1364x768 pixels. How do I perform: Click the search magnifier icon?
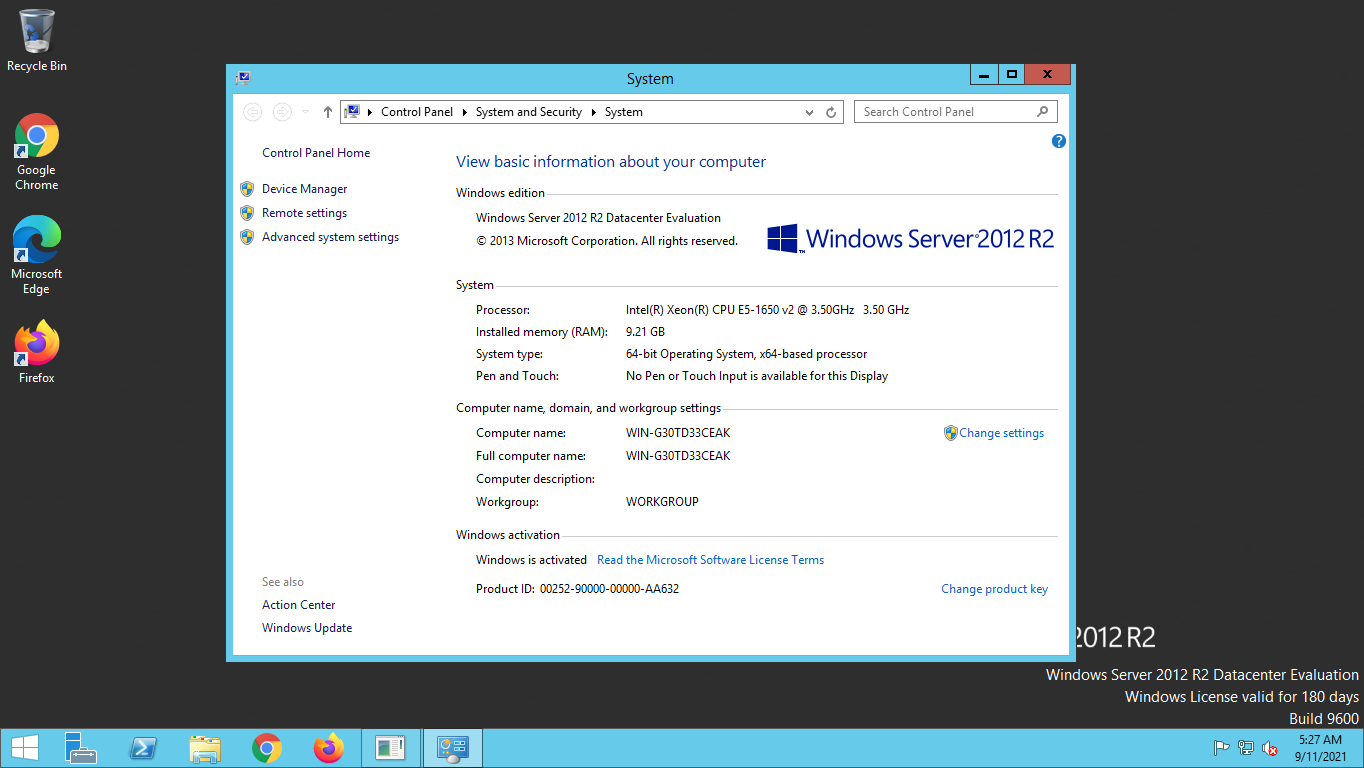[1042, 112]
